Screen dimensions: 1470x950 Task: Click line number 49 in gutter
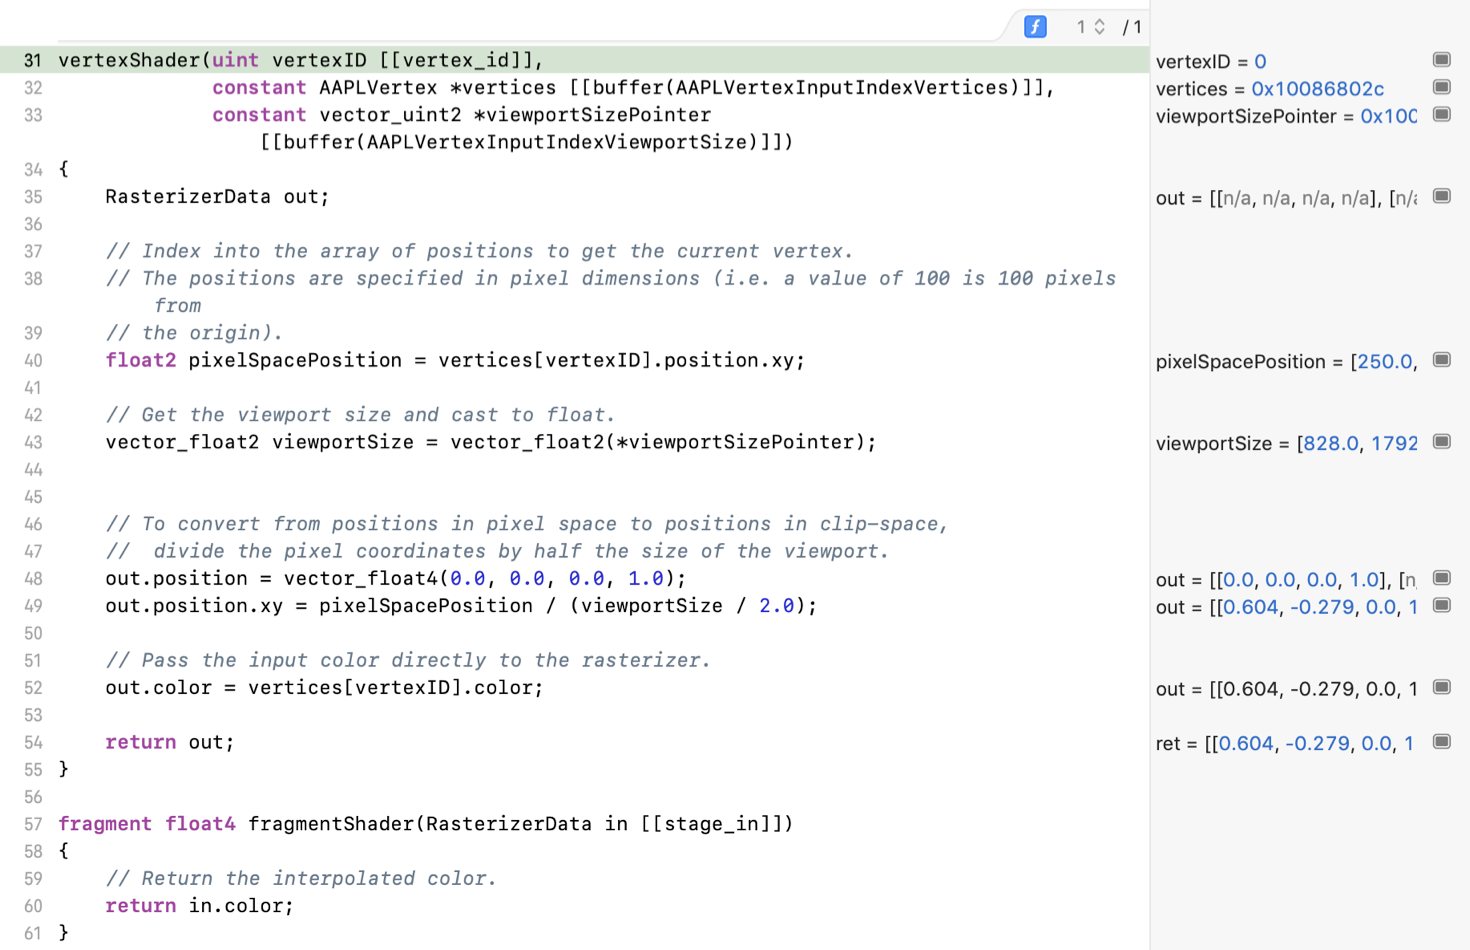(33, 606)
